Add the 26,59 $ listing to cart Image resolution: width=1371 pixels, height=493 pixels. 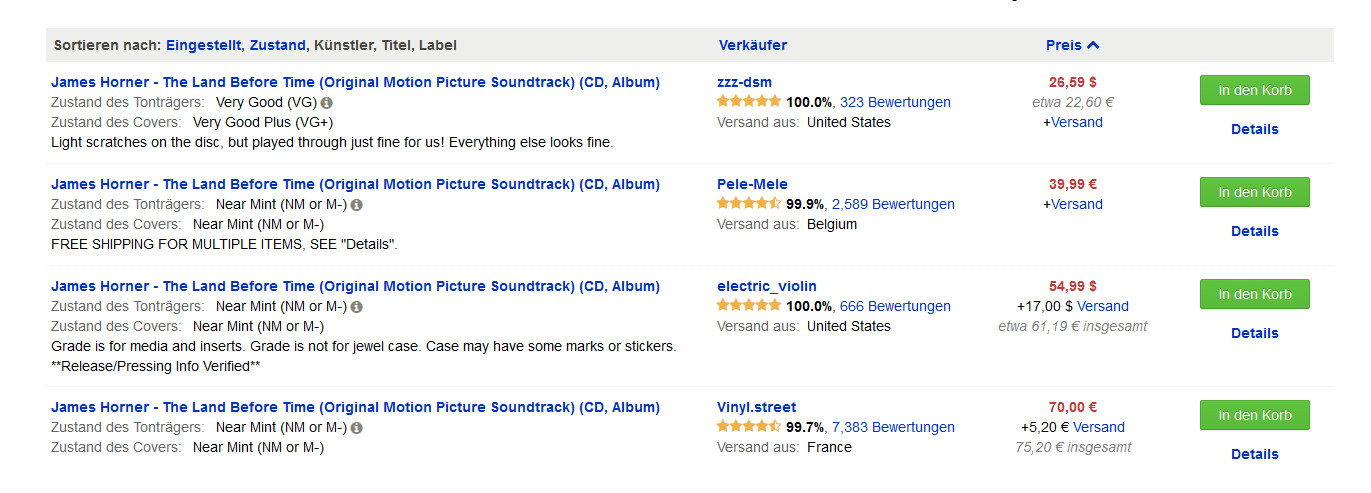click(1255, 90)
